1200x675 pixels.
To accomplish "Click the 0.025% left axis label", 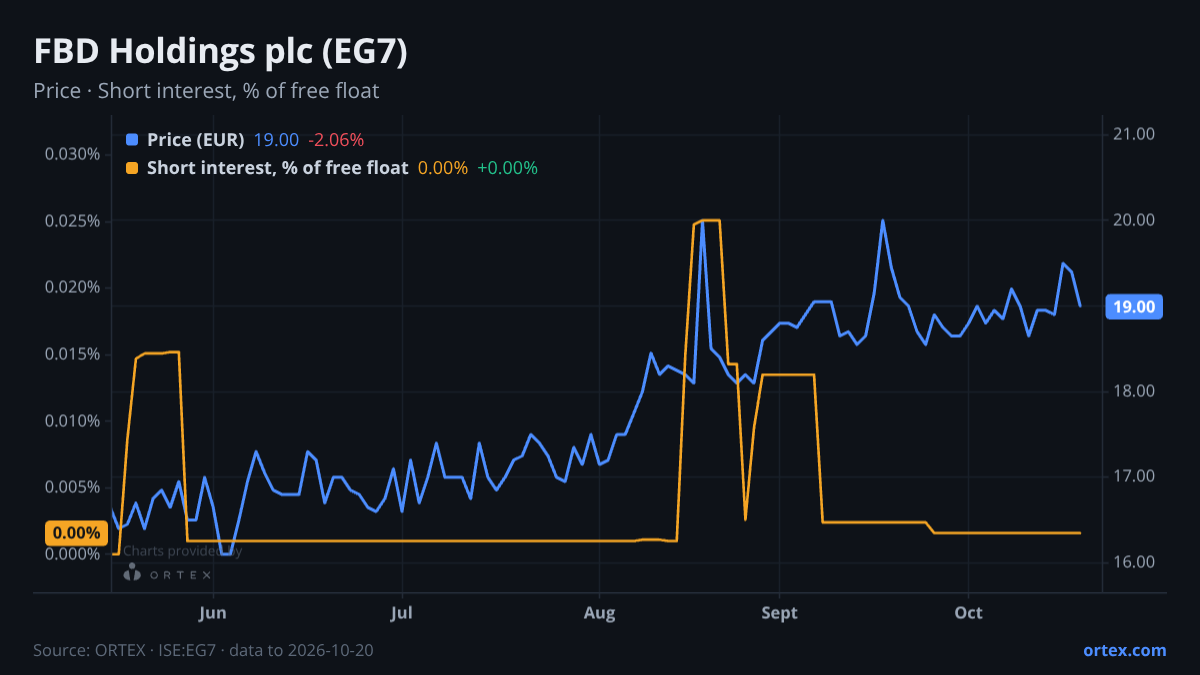I will click(x=73, y=221).
